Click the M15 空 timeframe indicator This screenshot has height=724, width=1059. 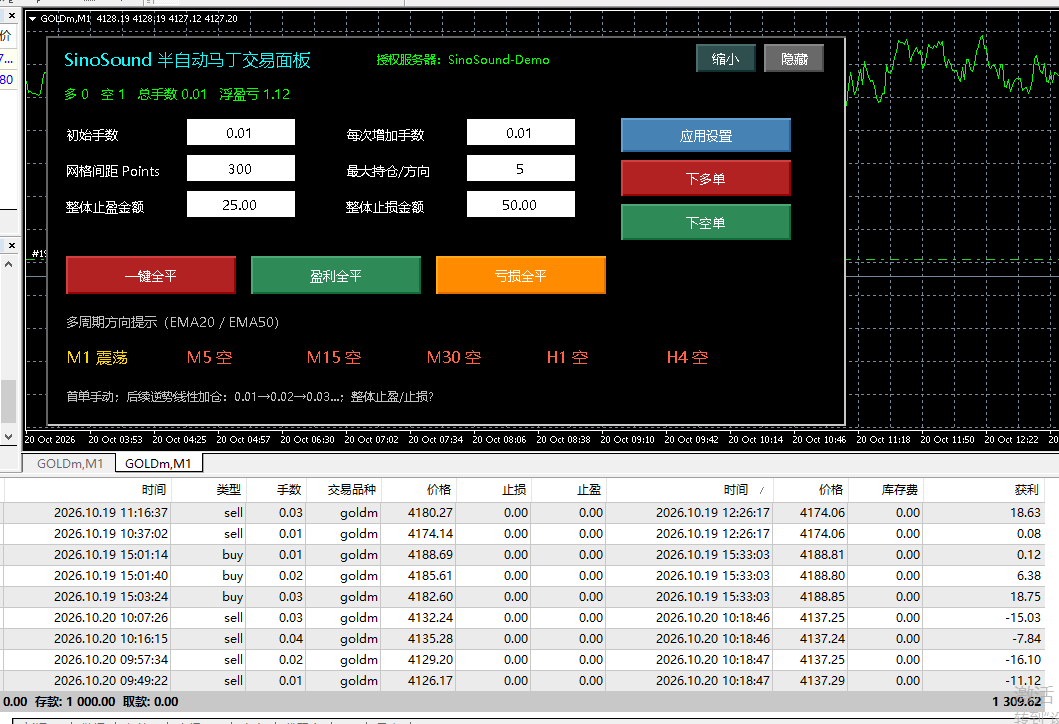click(334, 357)
